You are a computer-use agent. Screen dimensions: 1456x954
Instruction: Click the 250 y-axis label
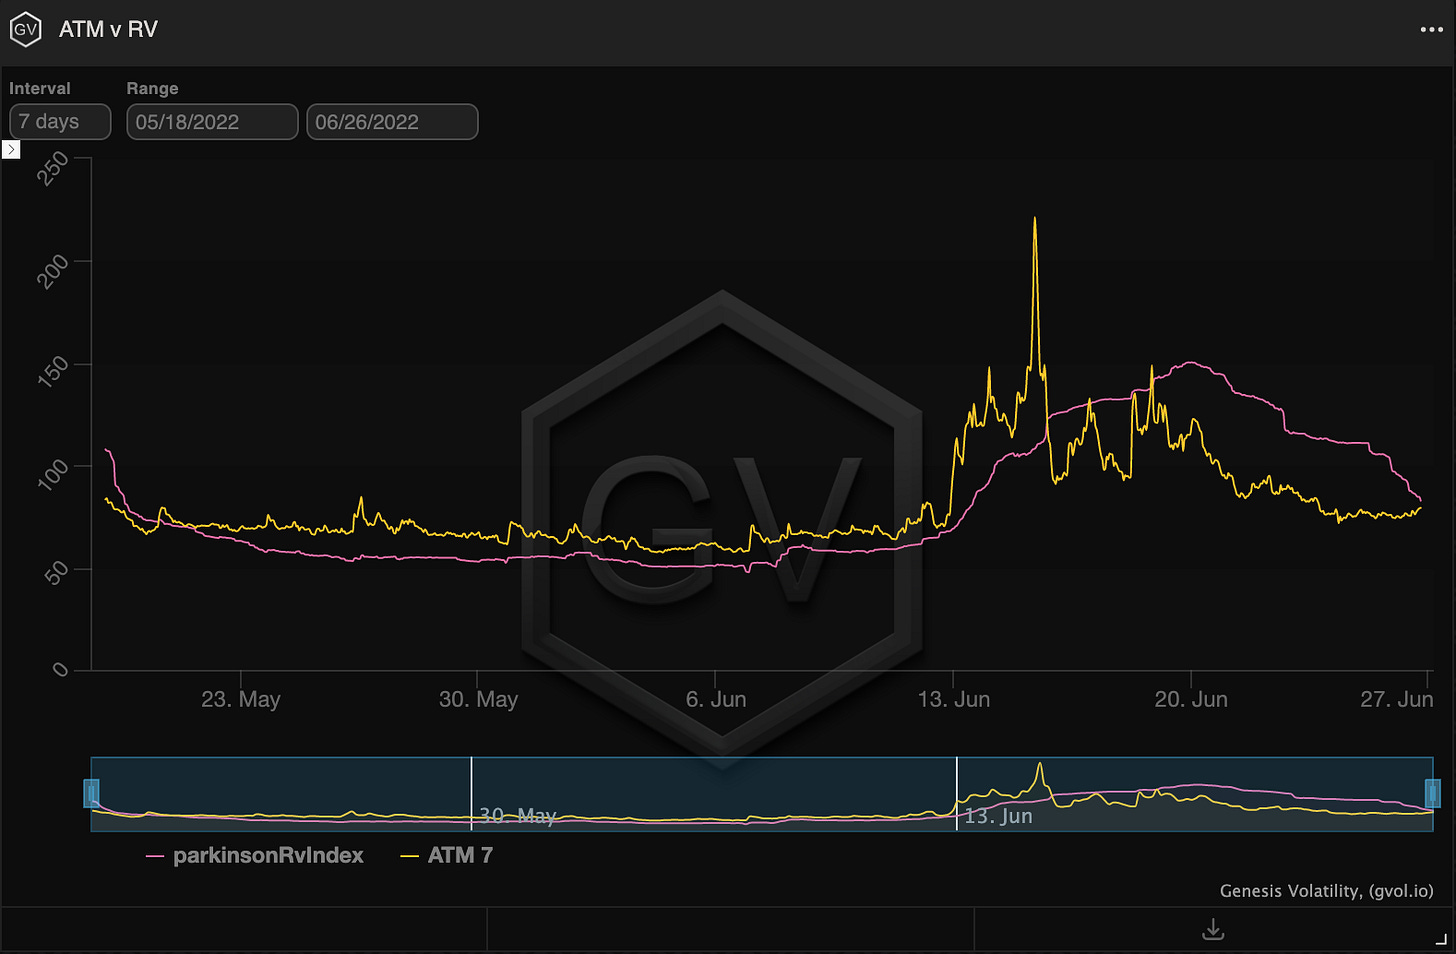click(x=53, y=168)
